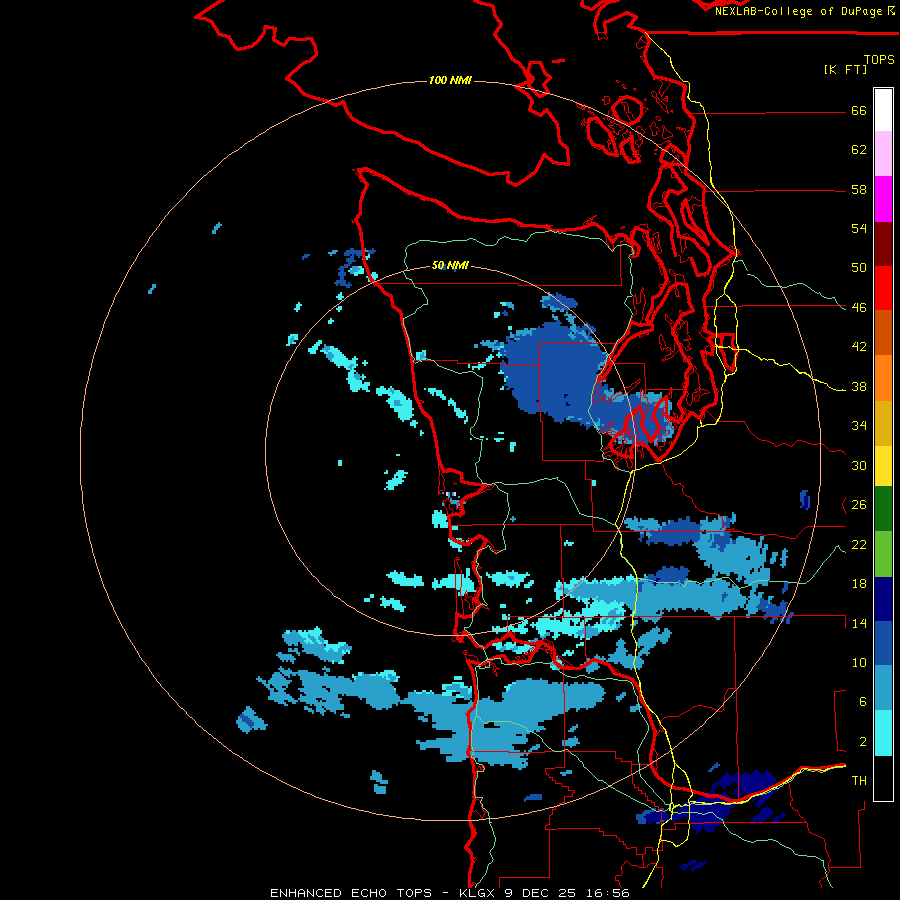Click the dark red band between 54 and 50
This screenshot has height=900, width=900.
click(883, 243)
